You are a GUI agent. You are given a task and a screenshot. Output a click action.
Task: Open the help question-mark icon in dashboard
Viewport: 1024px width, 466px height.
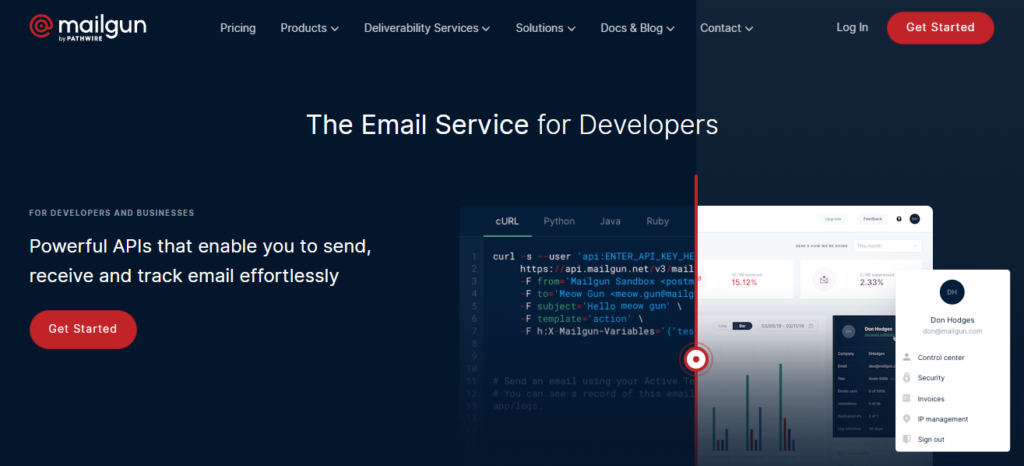point(899,219)
